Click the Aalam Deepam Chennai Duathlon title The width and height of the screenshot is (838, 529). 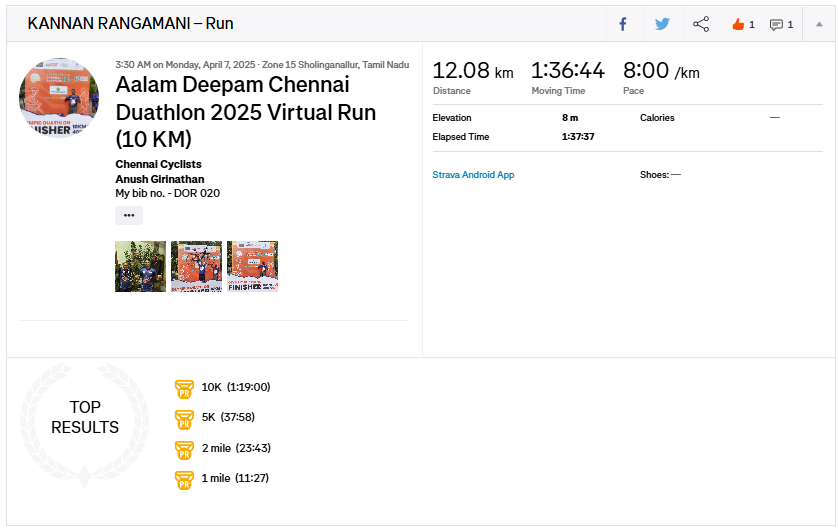pos(246,111)
